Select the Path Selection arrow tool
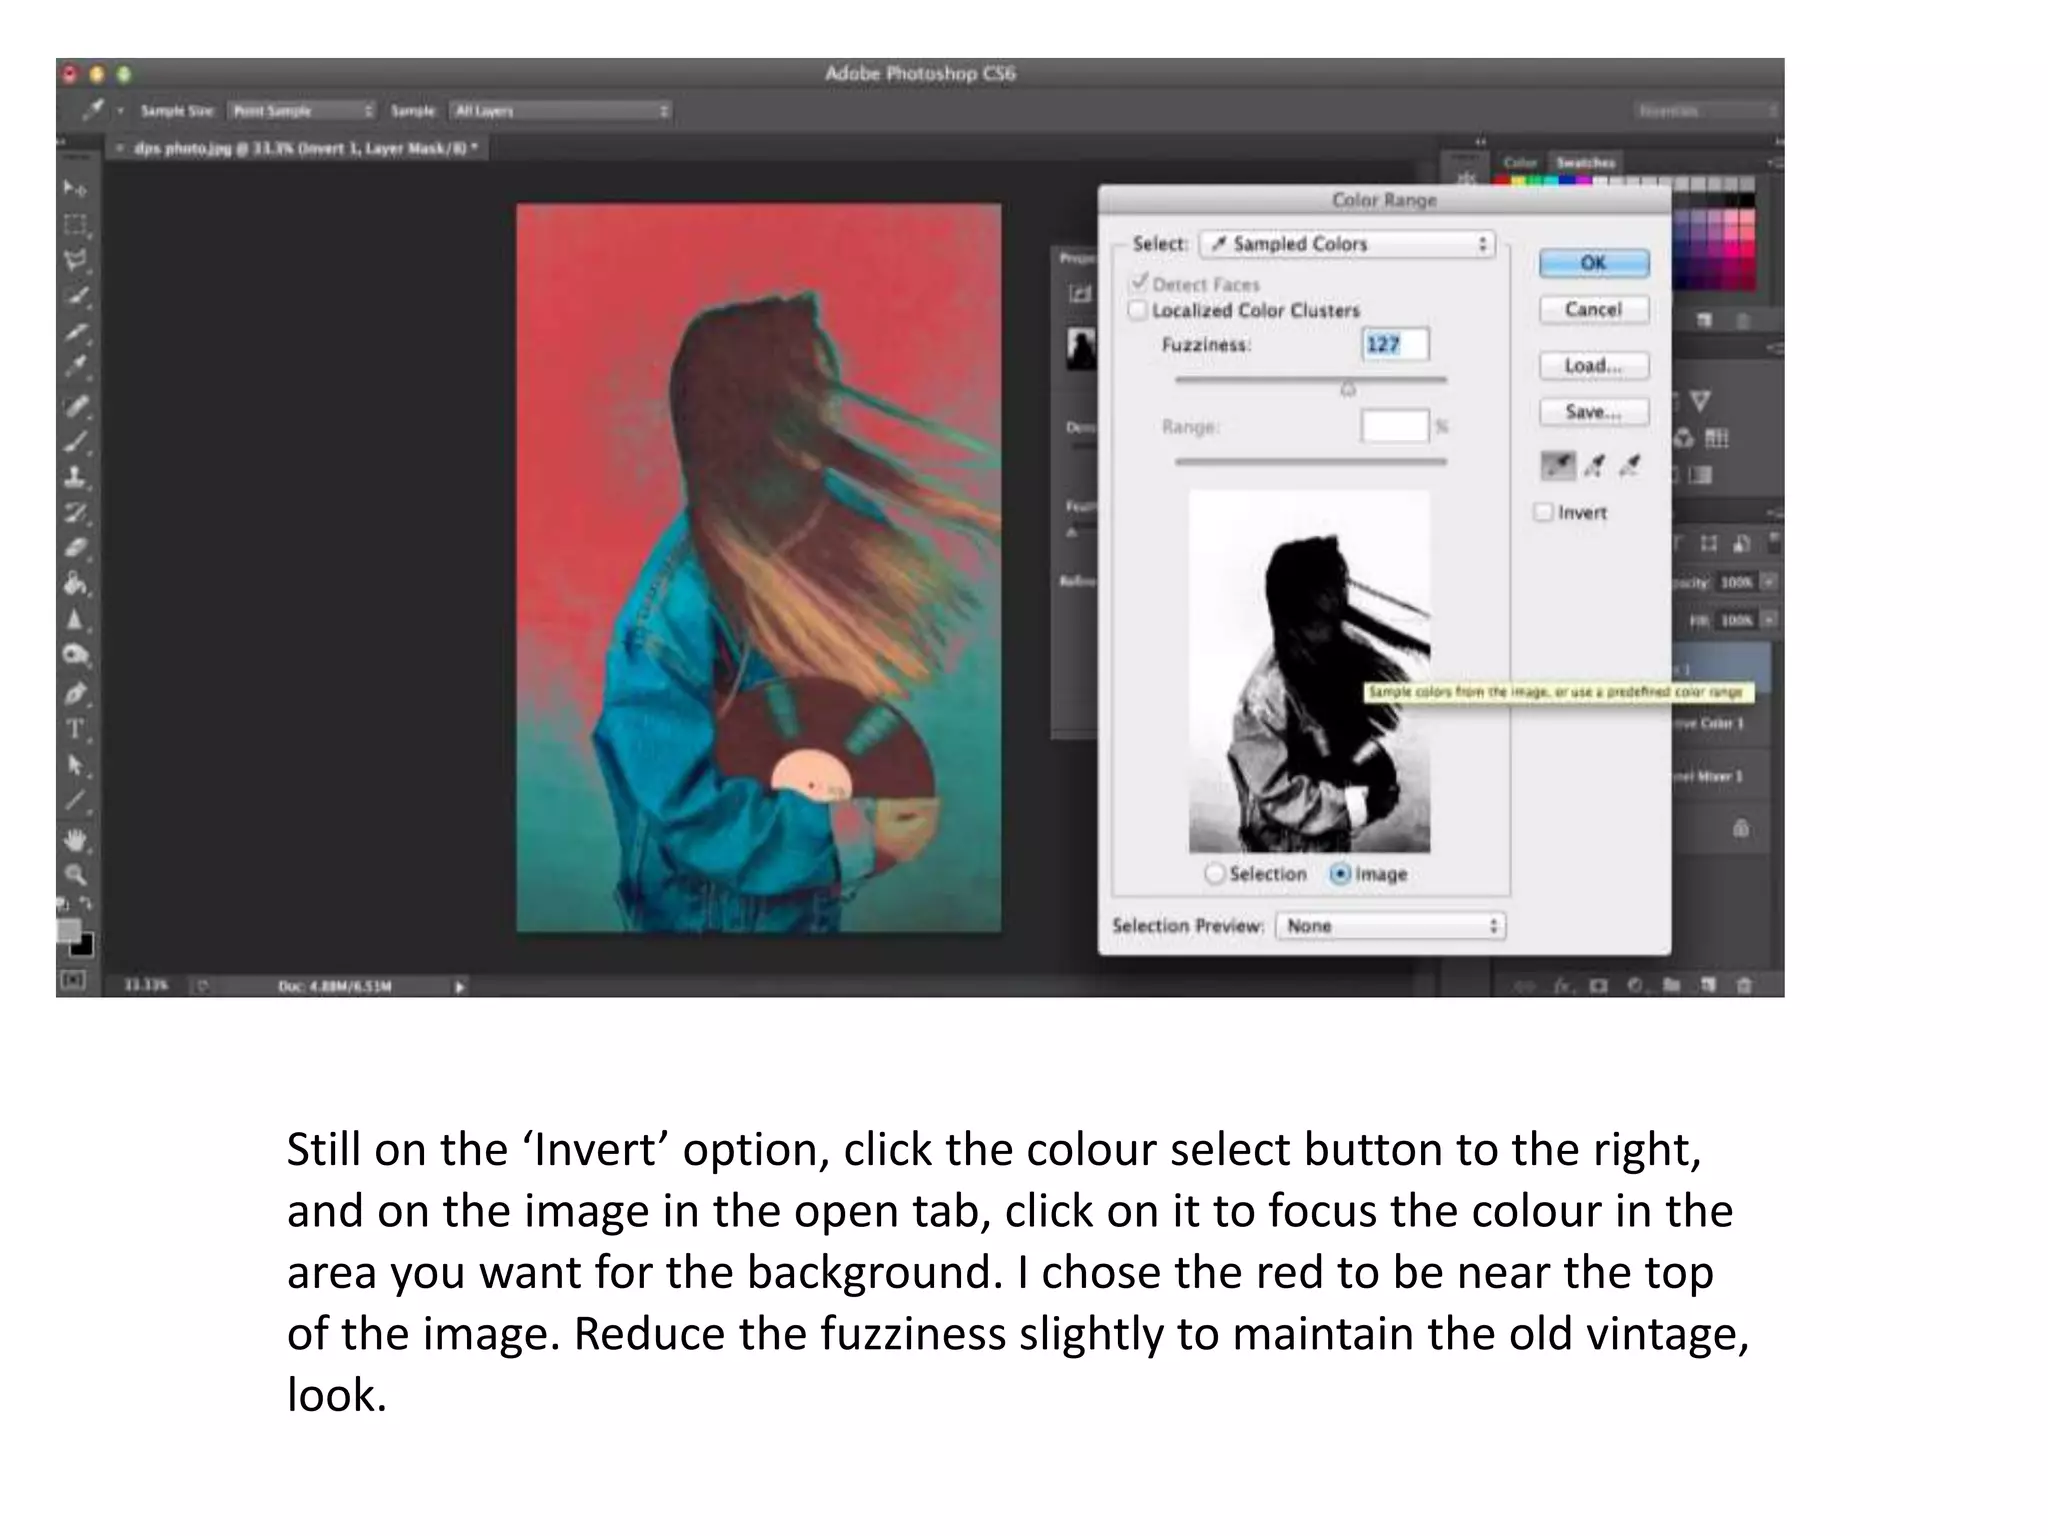2048x1536 pixels. click(75, 765)
